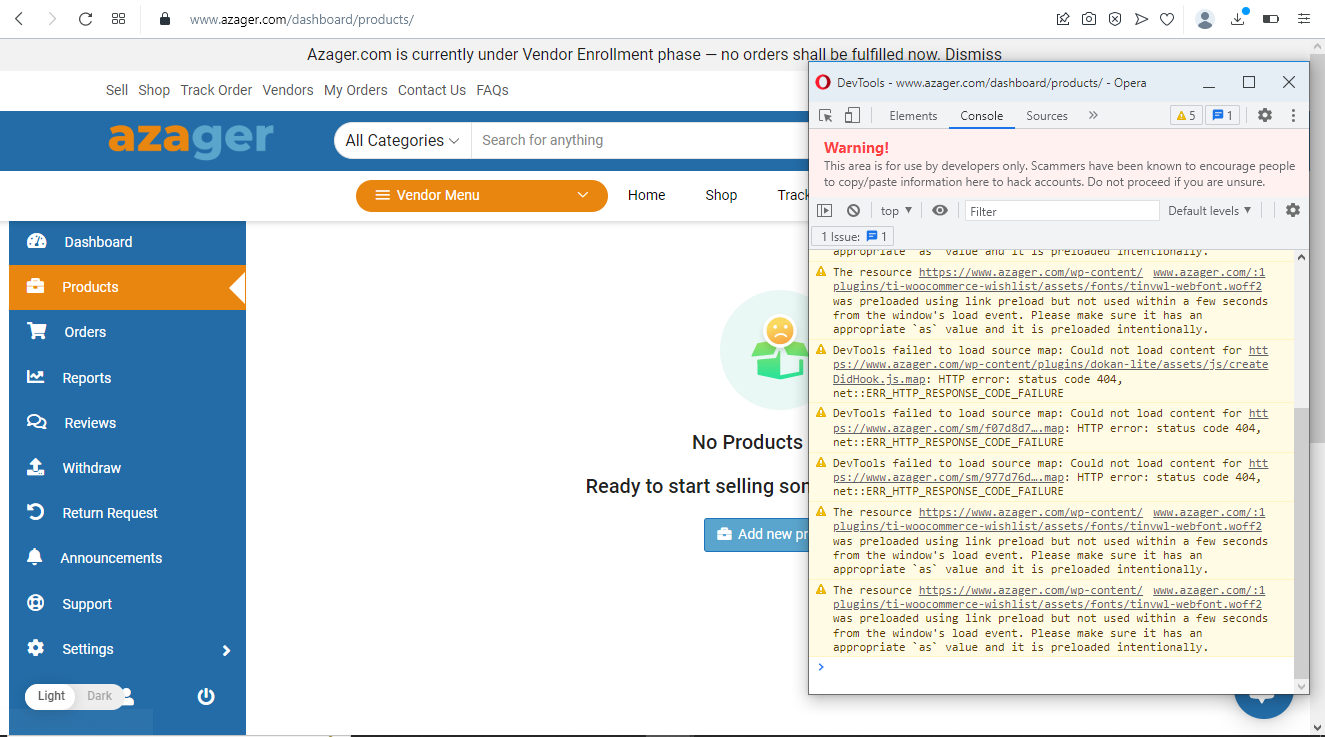Switch to the Sources tab
The image size is (1325, 737).
tap(1047, 116)
